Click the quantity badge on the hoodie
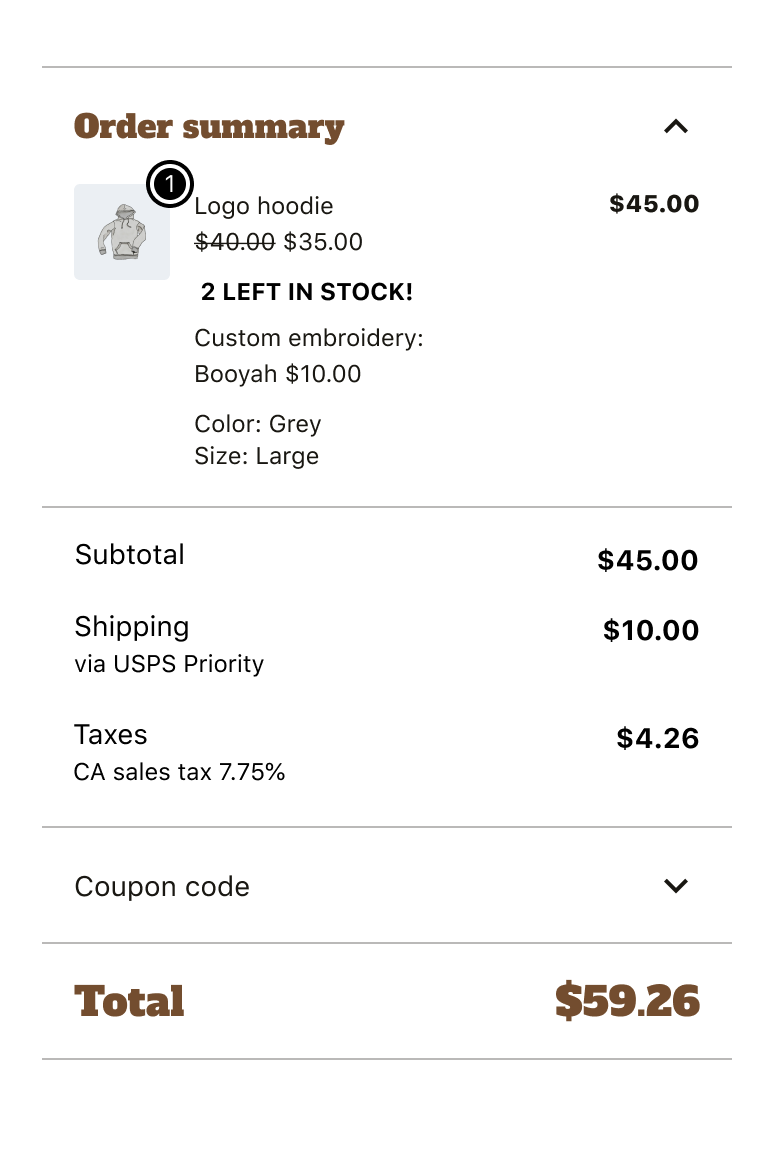The height and width of the screenshot is (1170, 778). point(170,183)
